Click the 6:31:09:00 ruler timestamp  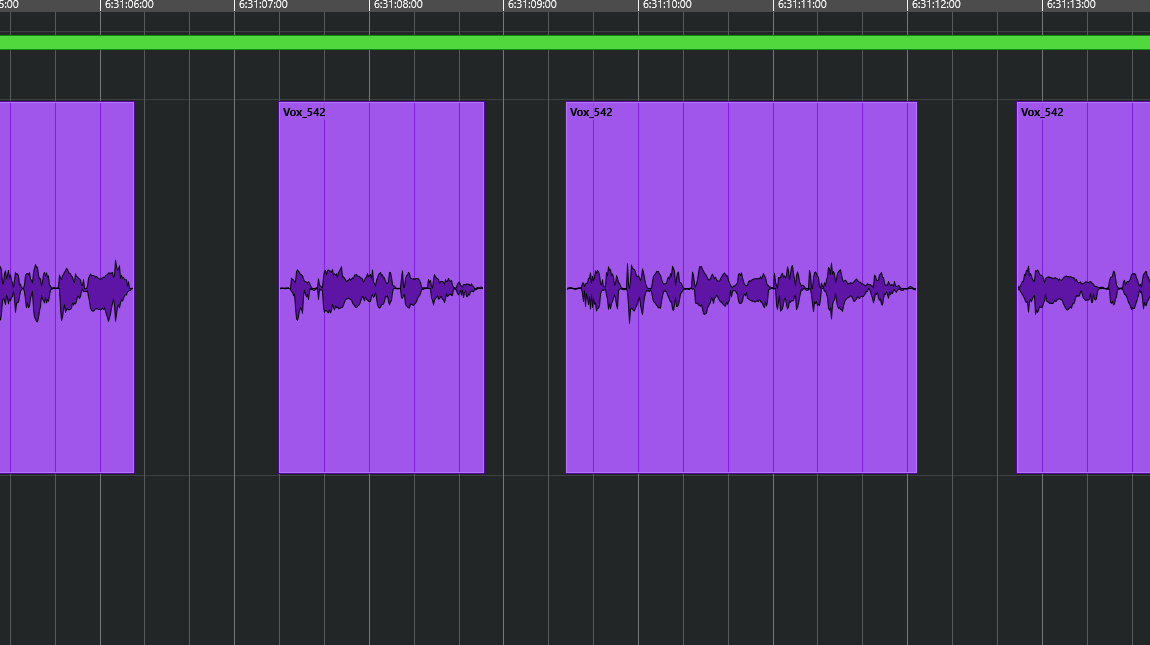tap(532, 4)
